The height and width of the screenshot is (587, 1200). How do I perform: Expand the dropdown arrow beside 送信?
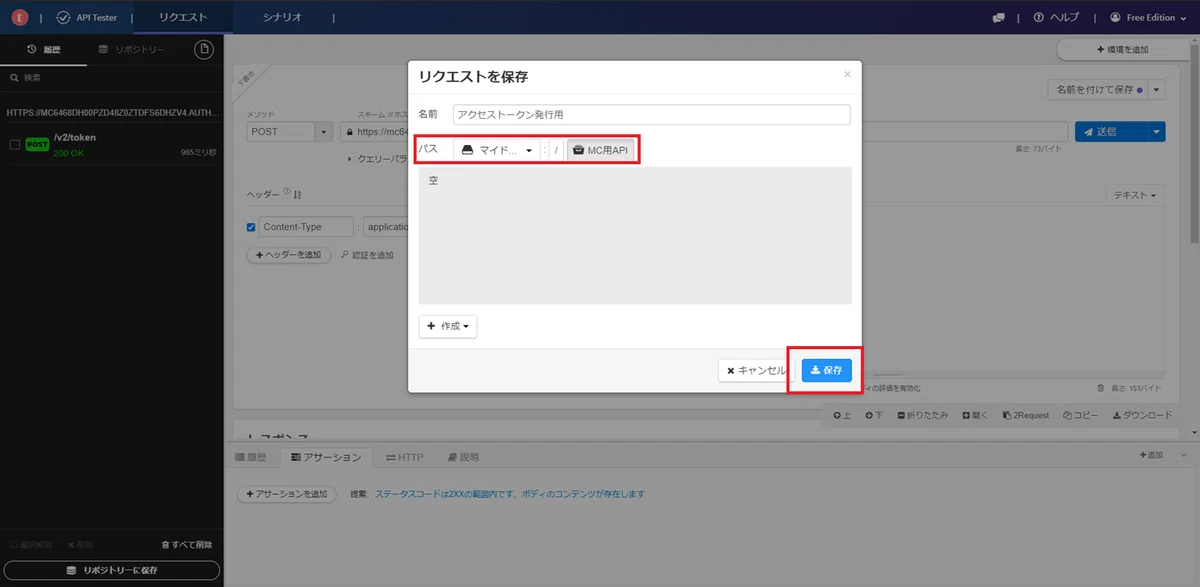(1156, 131)
